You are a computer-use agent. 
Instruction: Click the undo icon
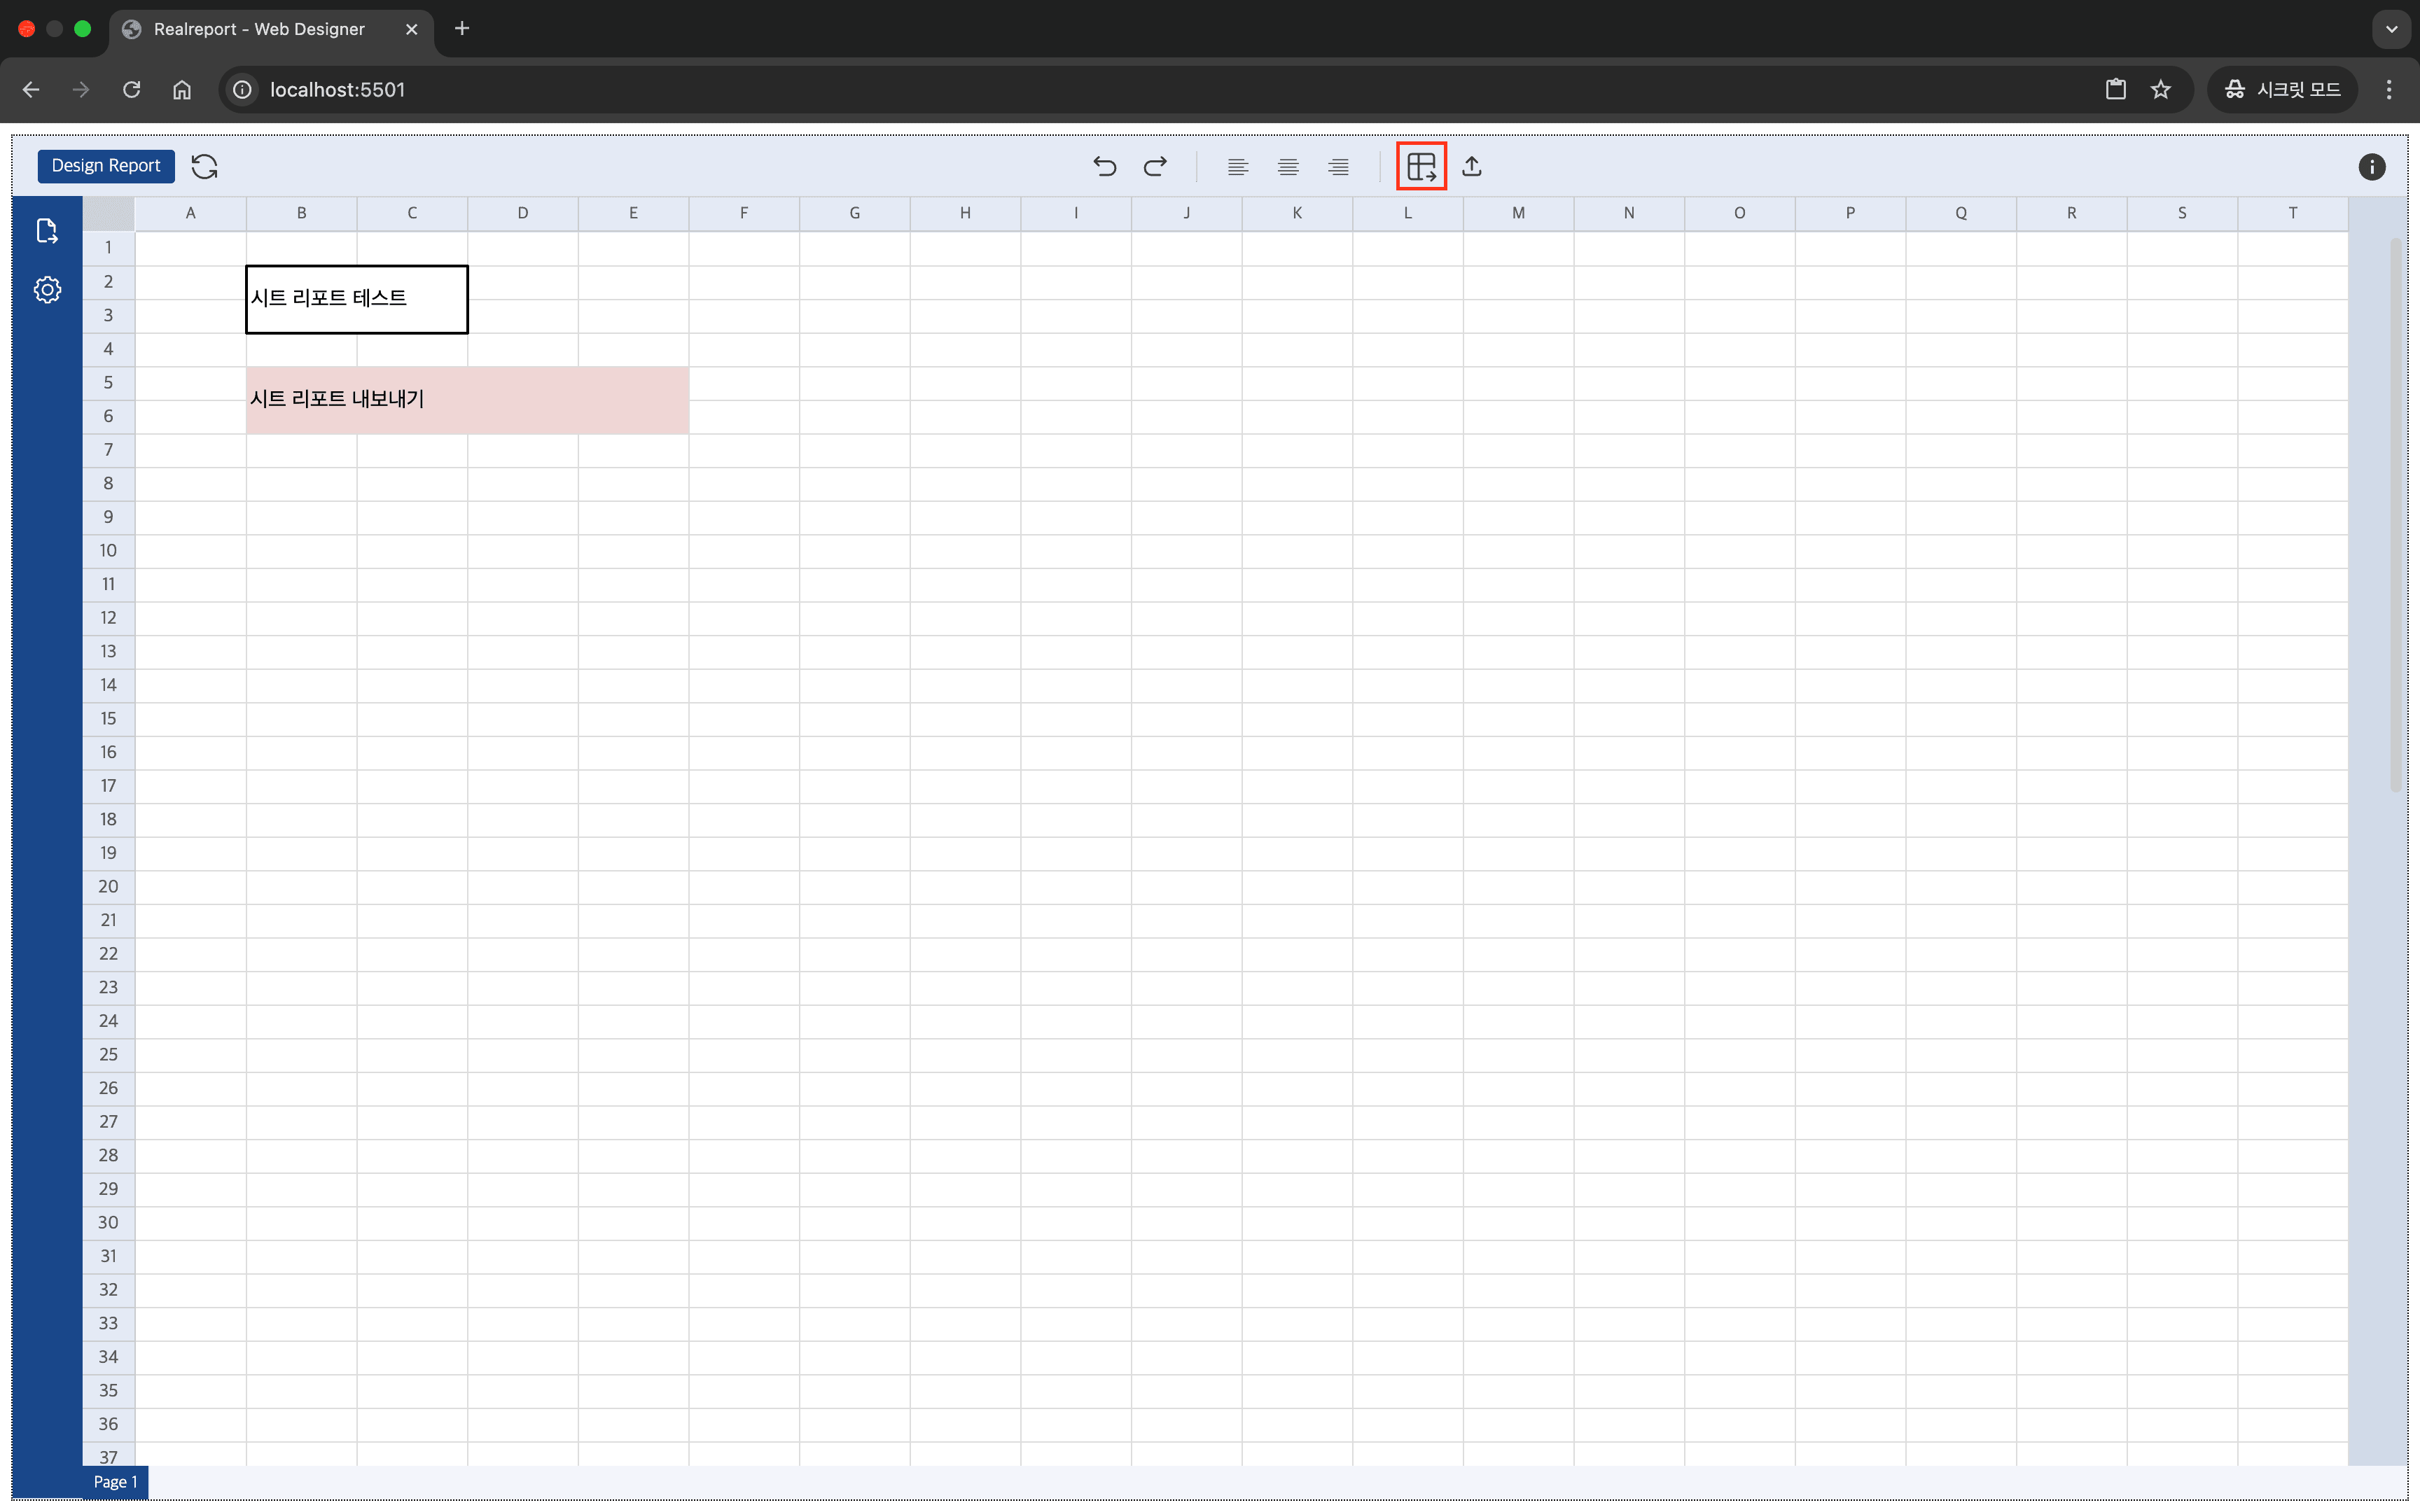1103,165
